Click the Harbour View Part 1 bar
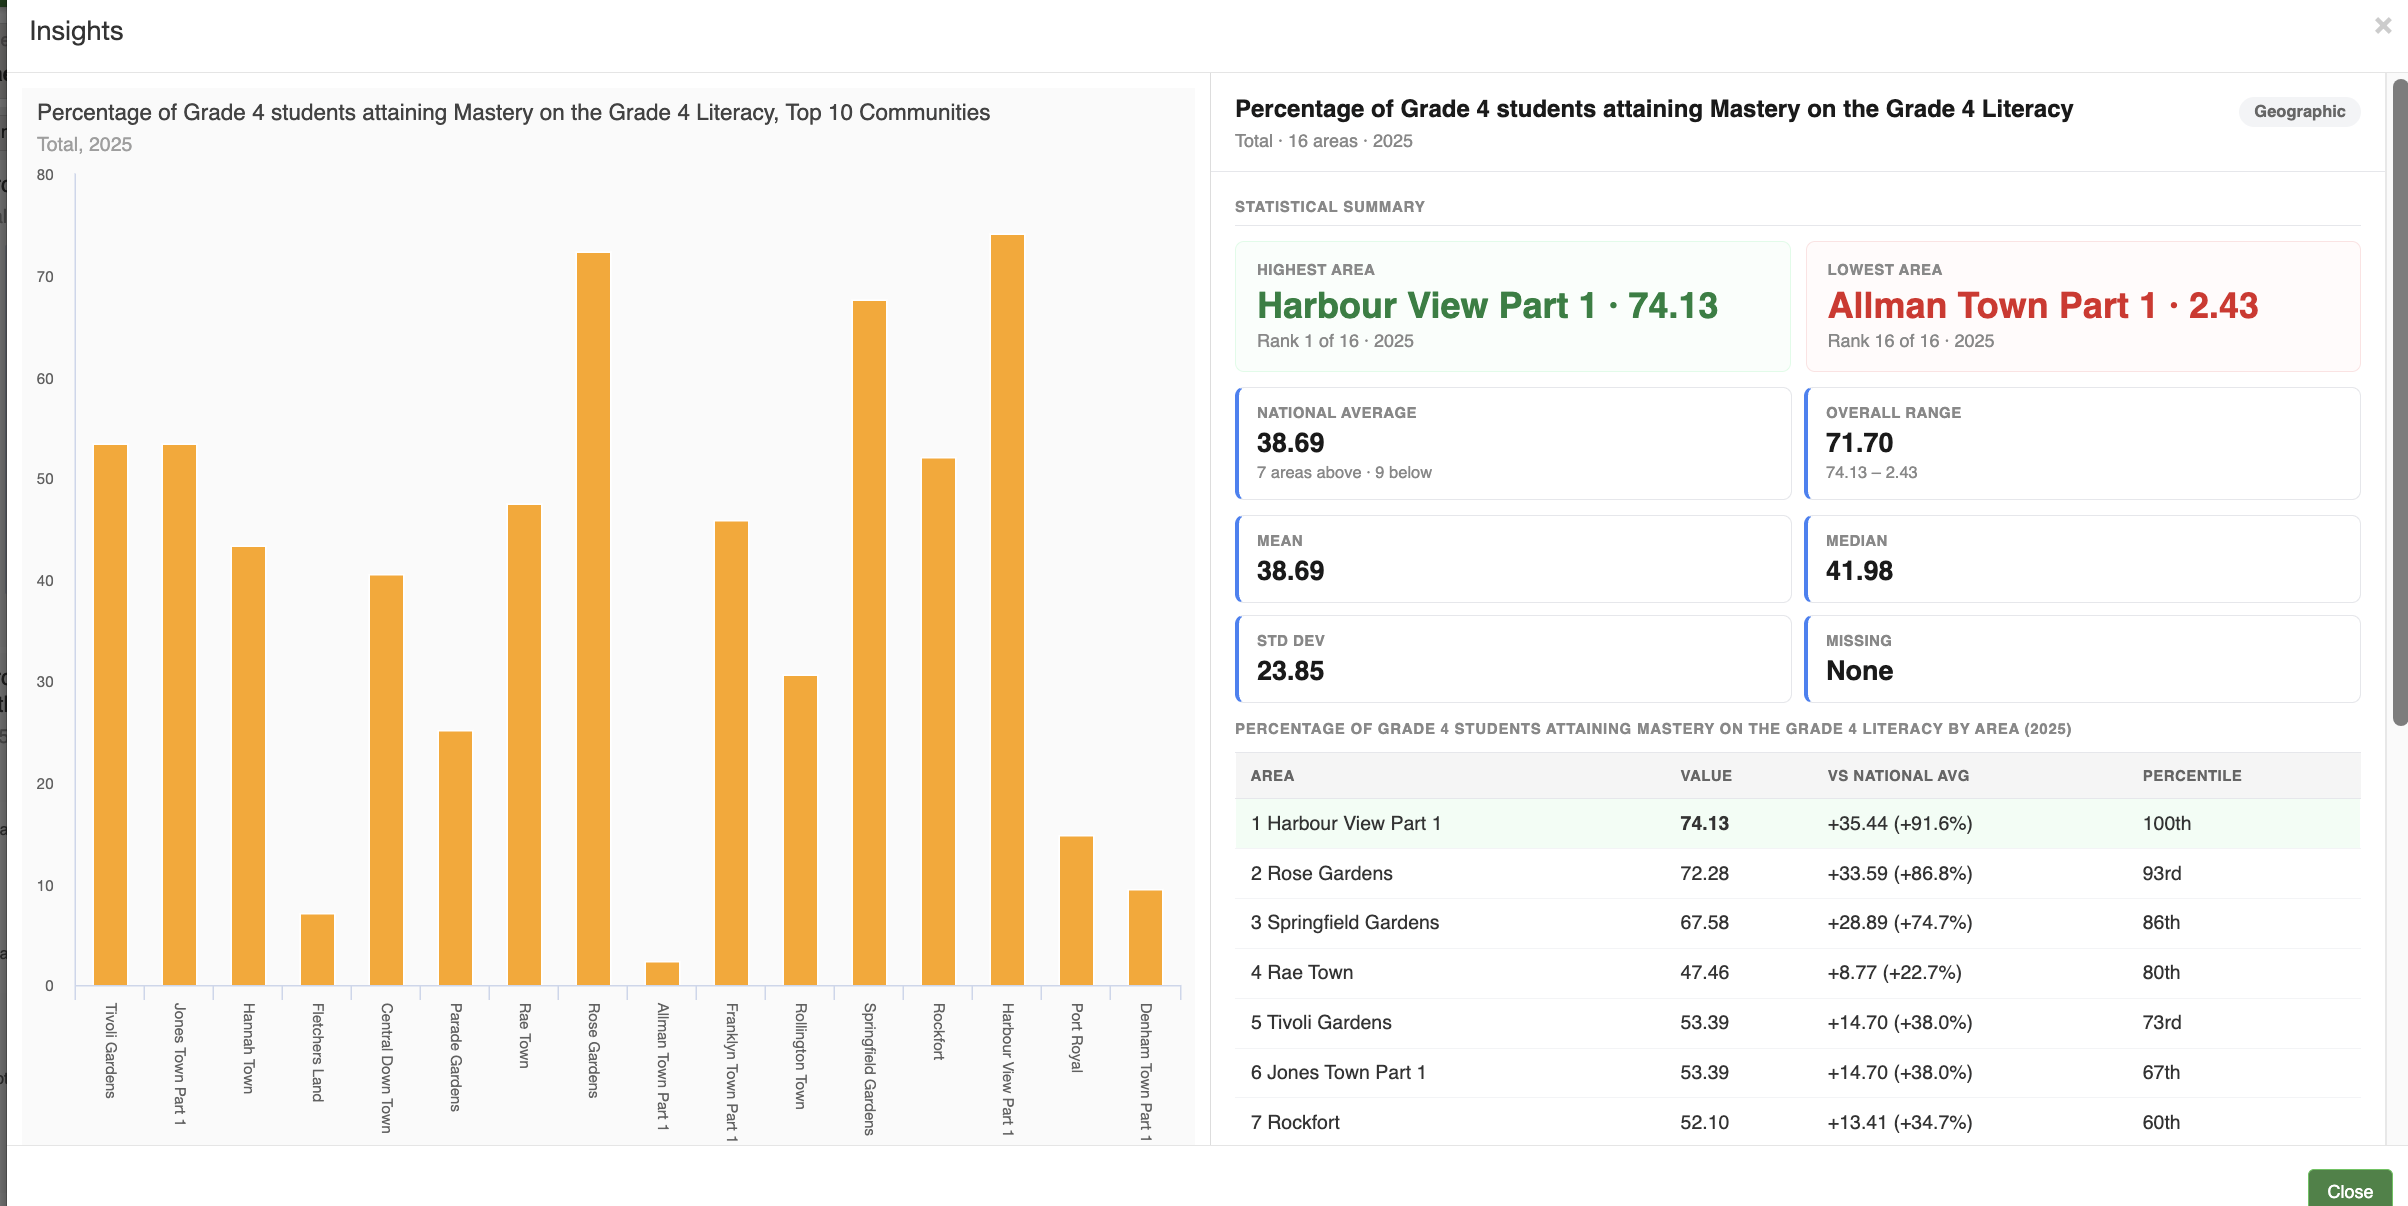 pyautogui.click(x=1007, y=610)
